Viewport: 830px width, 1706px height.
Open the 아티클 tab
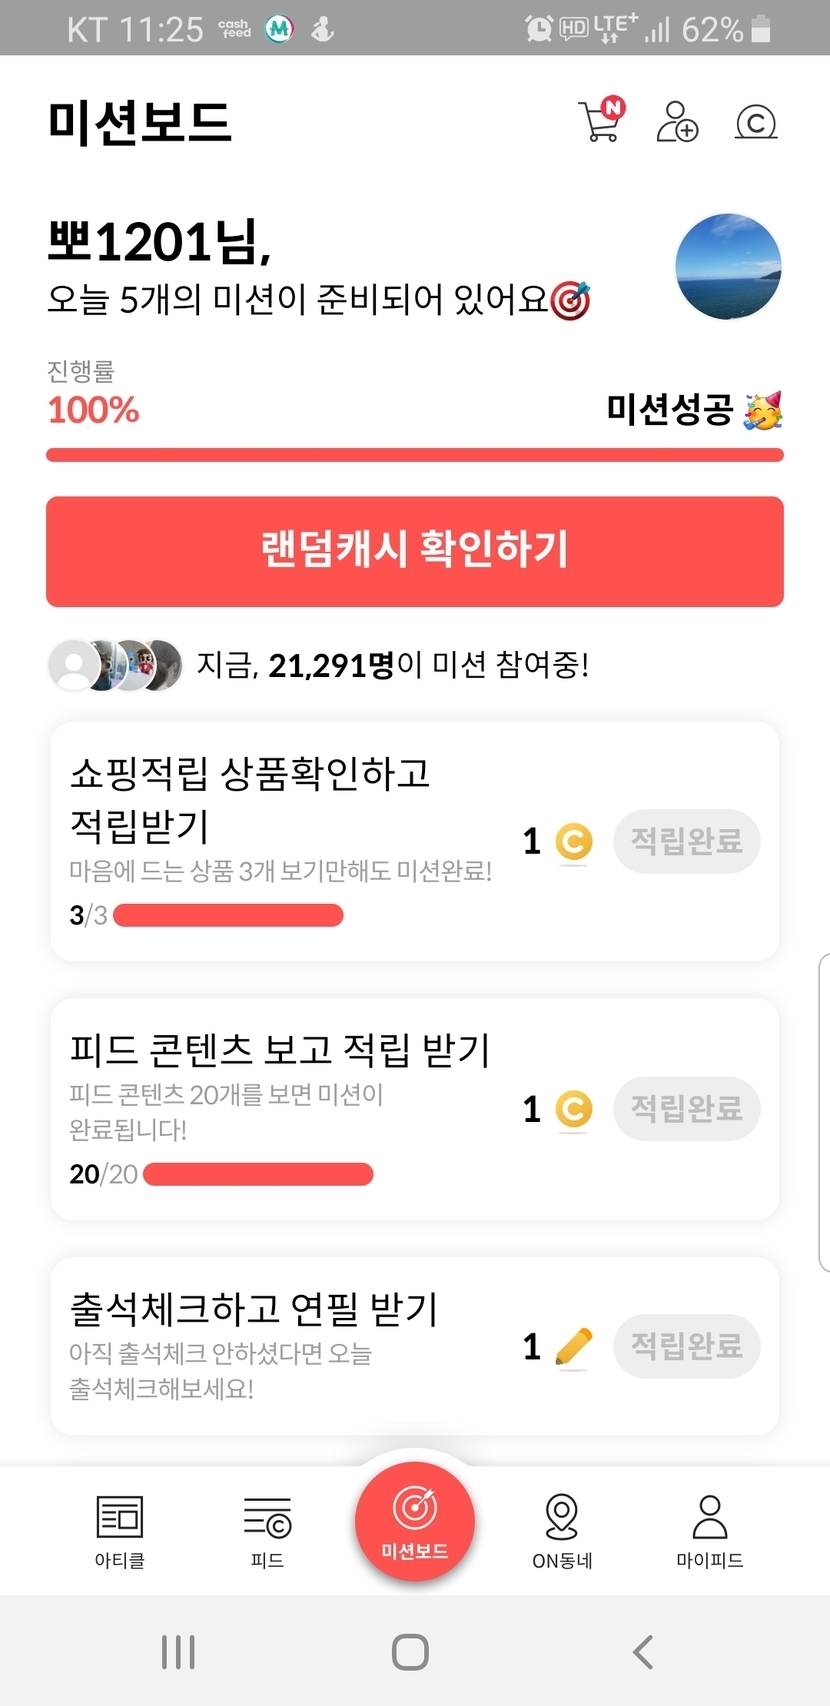120,1531
